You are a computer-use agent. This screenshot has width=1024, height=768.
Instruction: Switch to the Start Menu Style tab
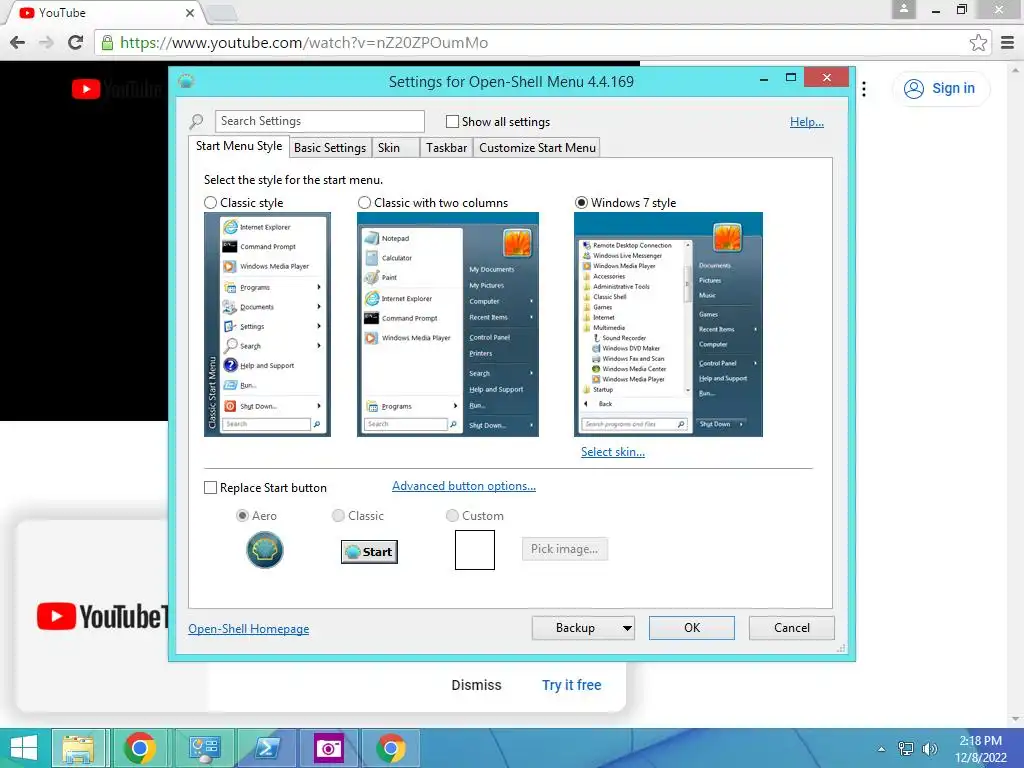click(239, 146)
